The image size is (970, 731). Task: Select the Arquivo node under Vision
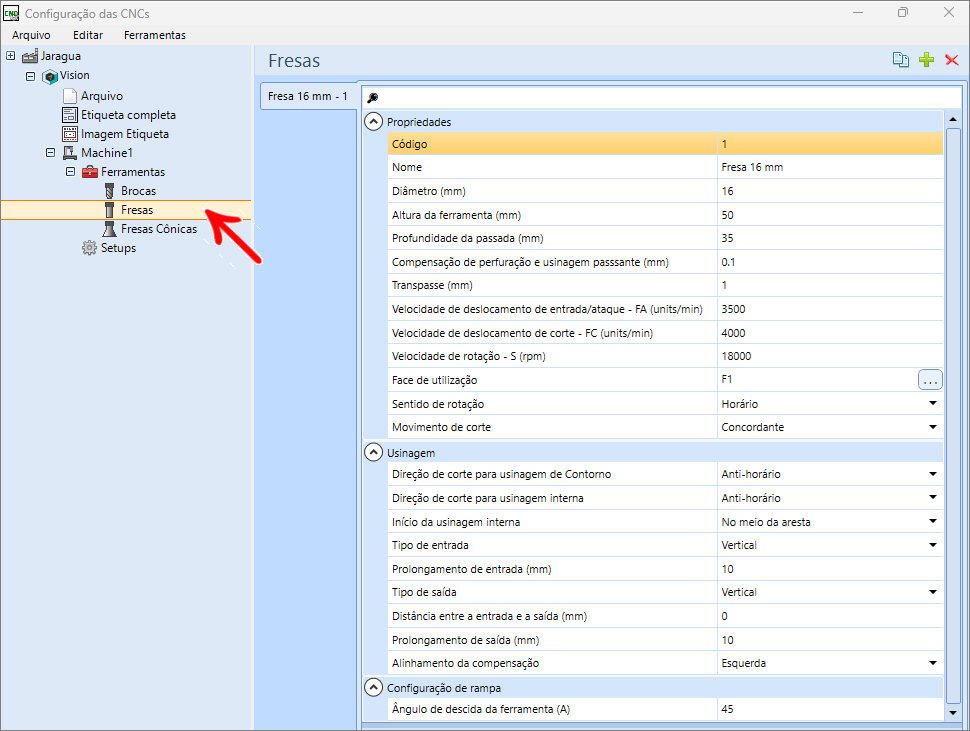[x=101, y=96]
